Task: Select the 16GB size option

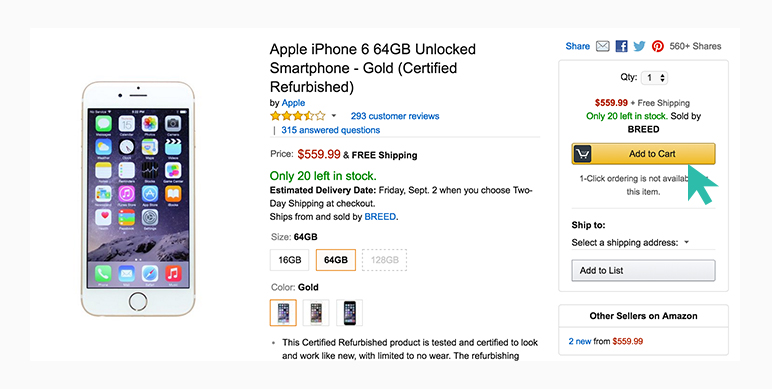Action: (x=290, y=260)
